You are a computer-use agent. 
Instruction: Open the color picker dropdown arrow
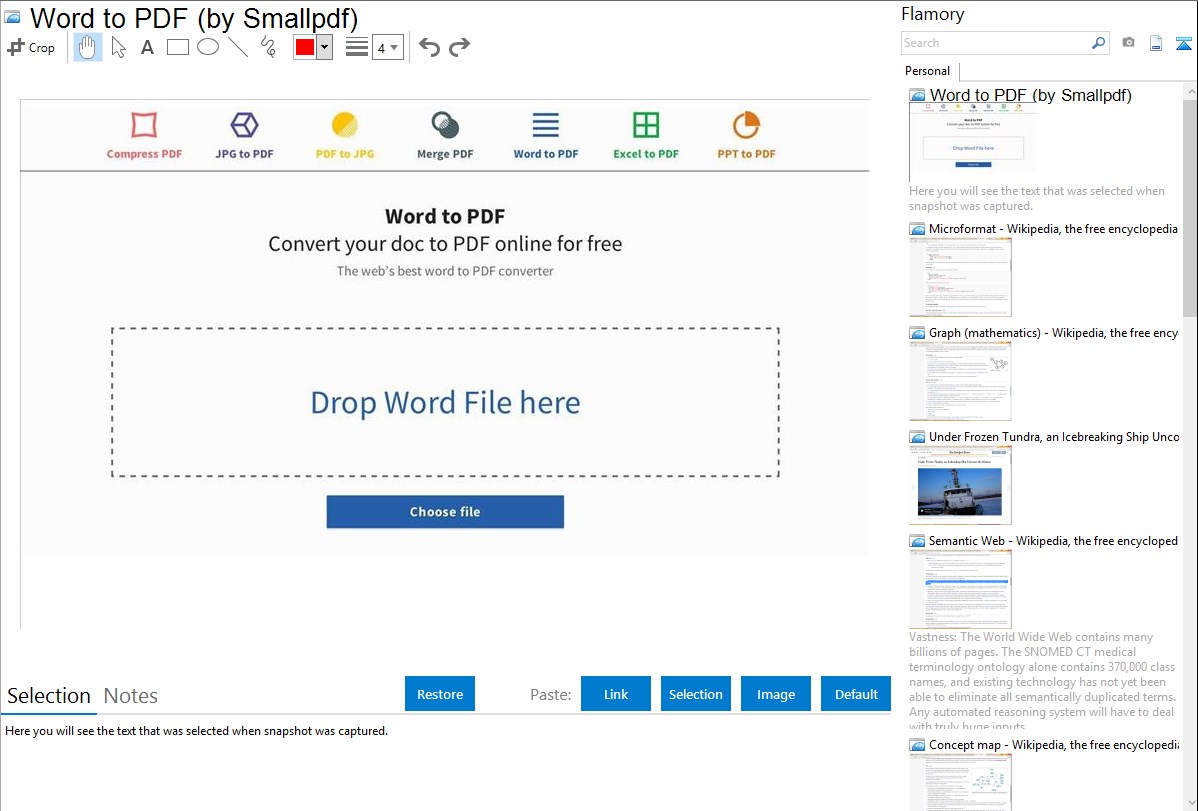pyautogui.click(x=324, y=47)
